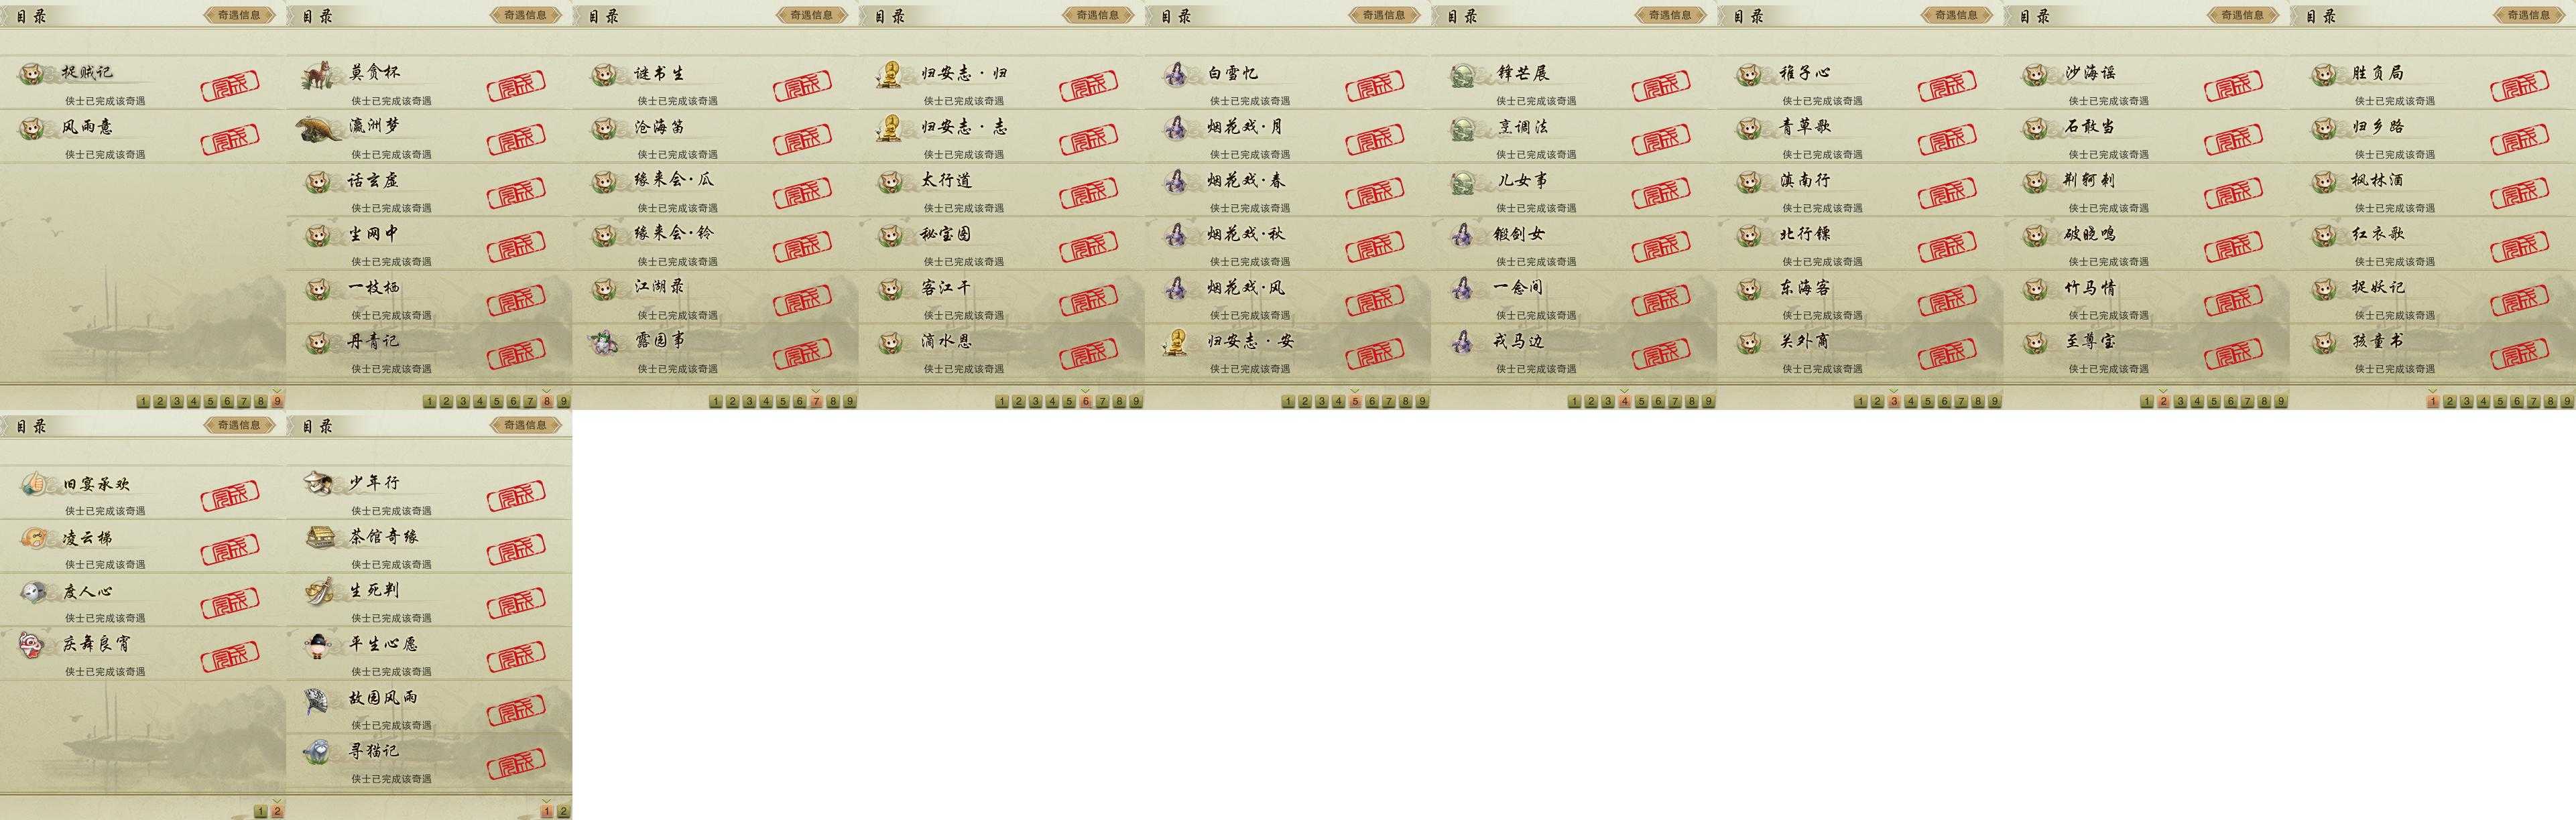
Task: Select the lizard icon next to 瀛洲梦
Action: click(319, 129)
